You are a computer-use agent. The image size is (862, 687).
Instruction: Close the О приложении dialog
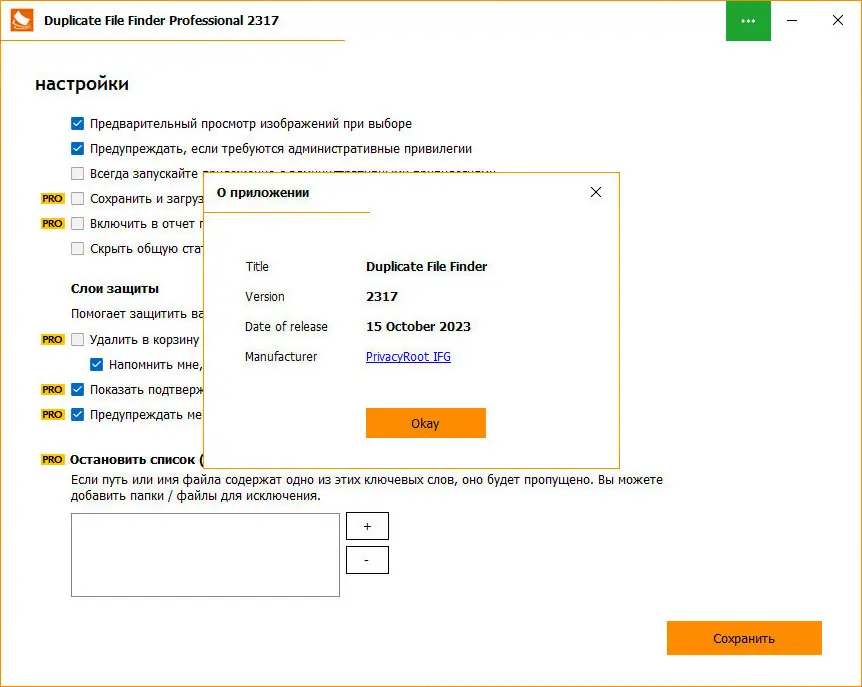click(x=595, y=192)
